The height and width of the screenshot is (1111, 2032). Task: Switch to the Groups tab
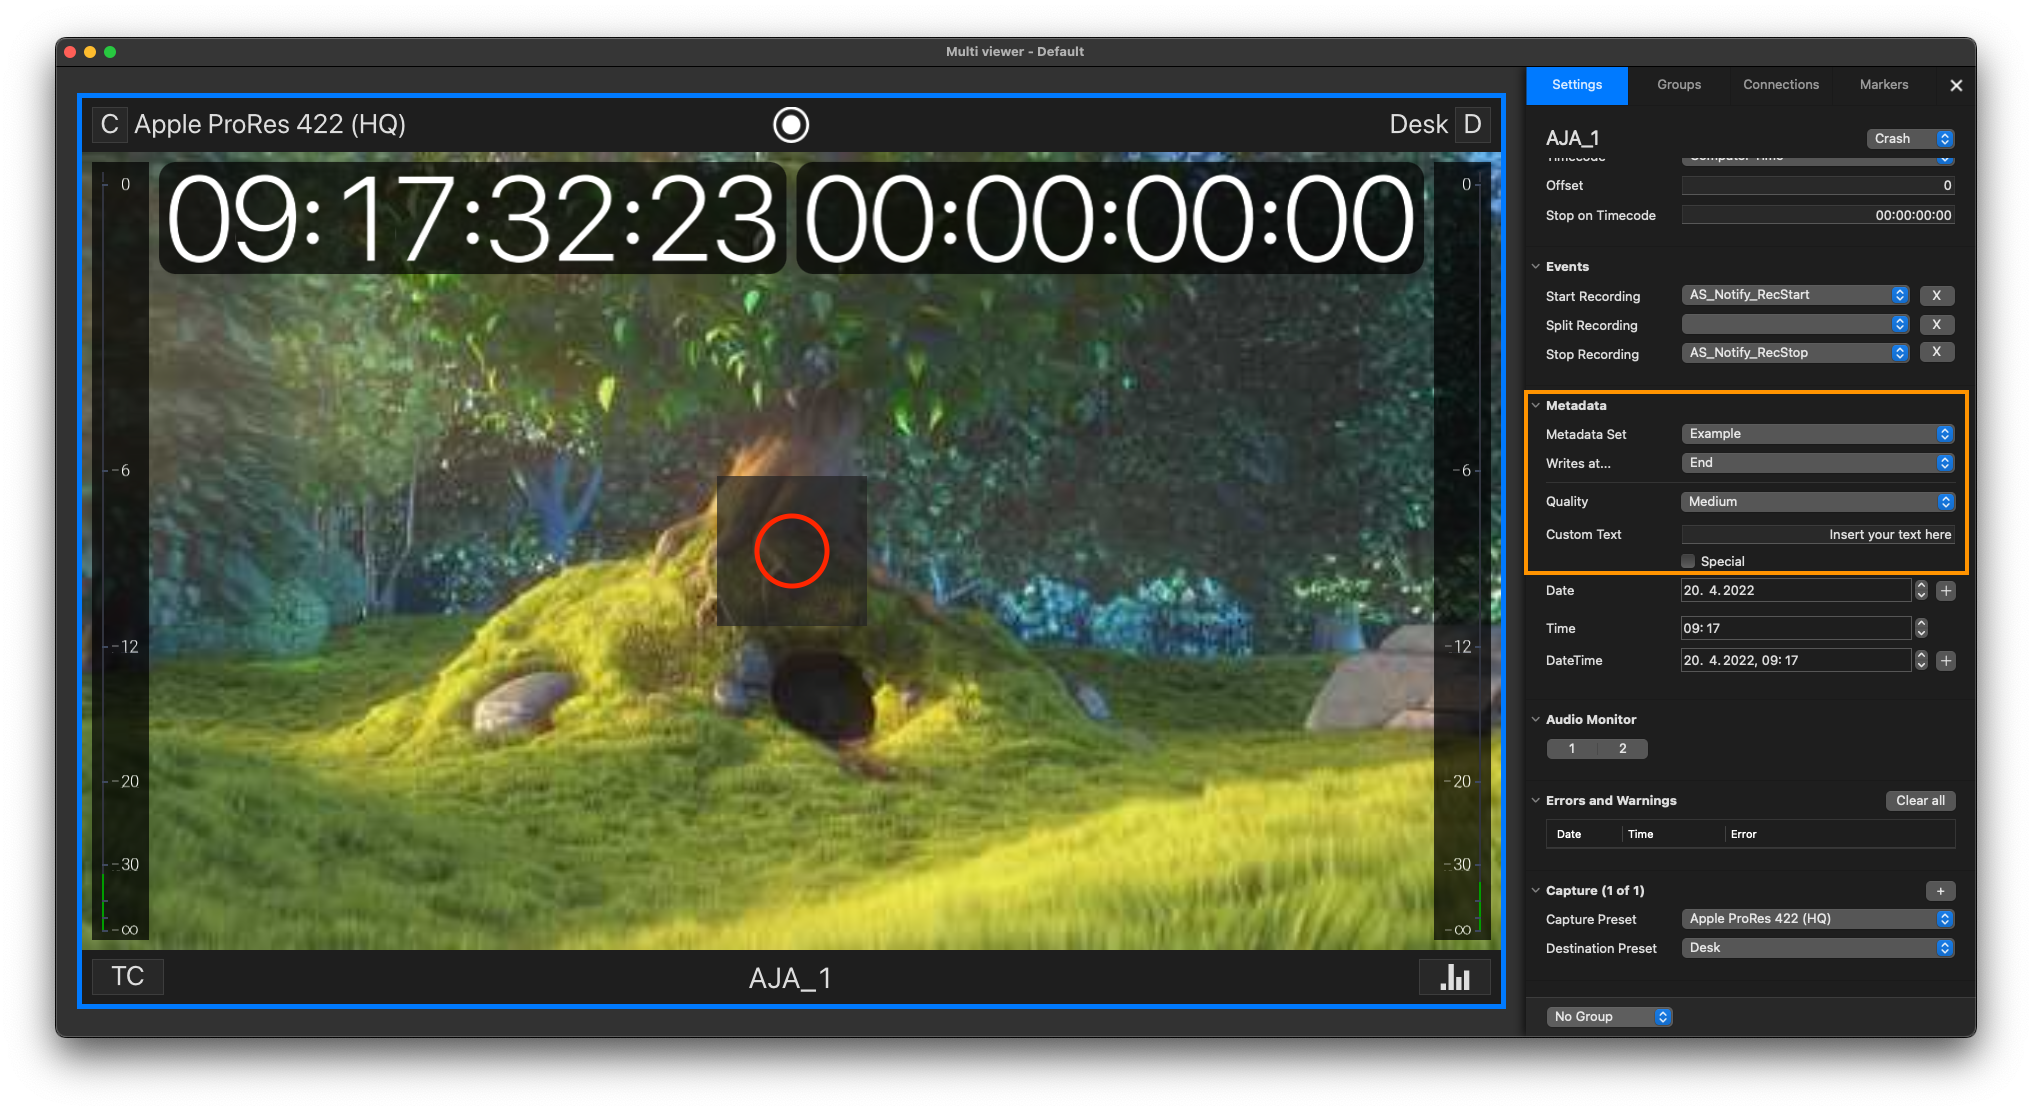1679,85
